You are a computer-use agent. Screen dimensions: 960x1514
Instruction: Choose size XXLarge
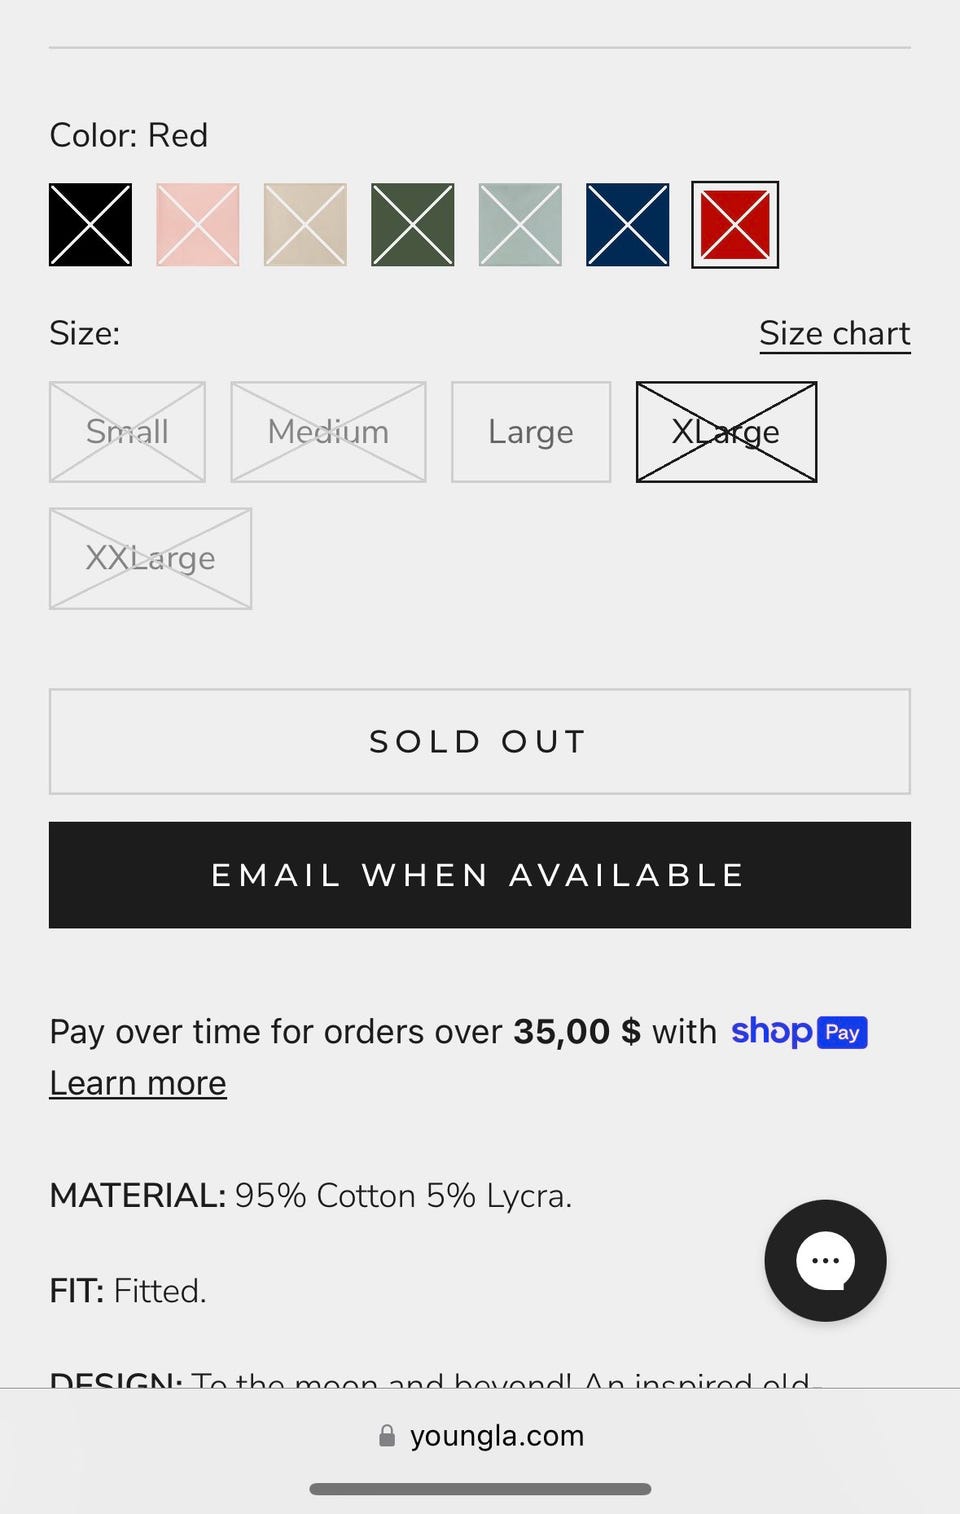(x=150, y=558)
